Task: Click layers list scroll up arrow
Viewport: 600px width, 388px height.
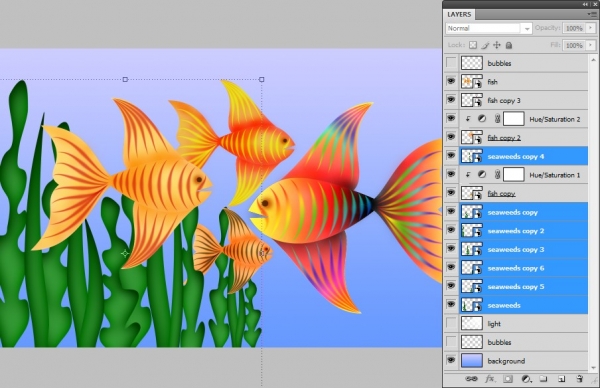Action: (593, 60)
